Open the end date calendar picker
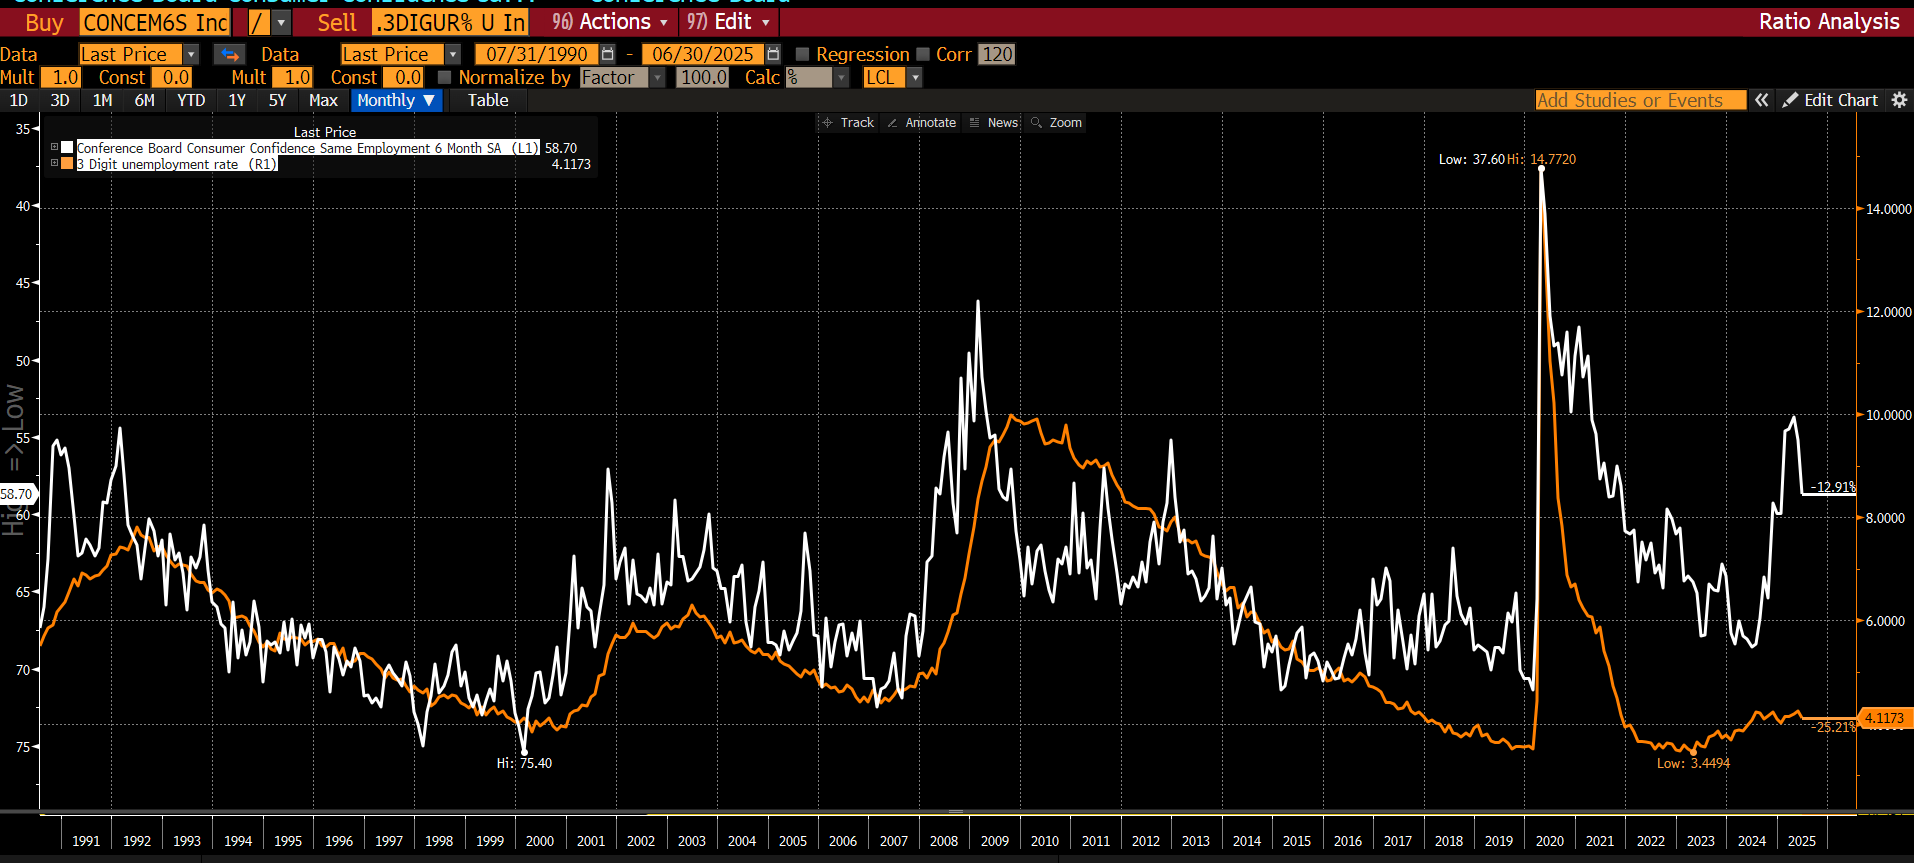 pos(773,54)
